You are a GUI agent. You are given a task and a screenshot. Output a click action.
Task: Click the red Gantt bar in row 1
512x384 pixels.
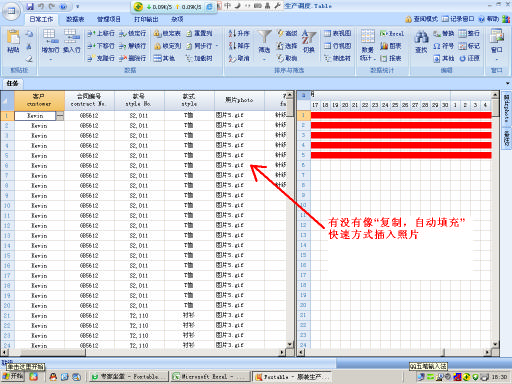click(401, 115)
